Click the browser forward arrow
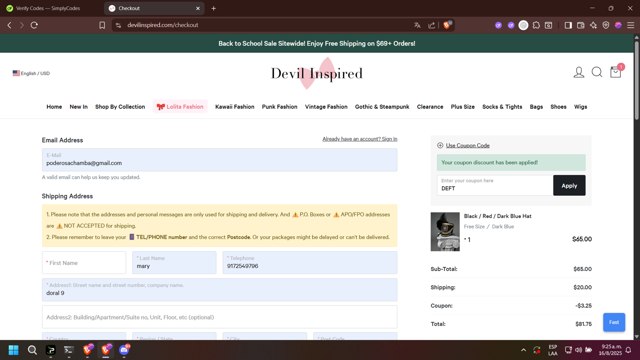The width and height of the screenshot is (640, 360). coord(22,25)
